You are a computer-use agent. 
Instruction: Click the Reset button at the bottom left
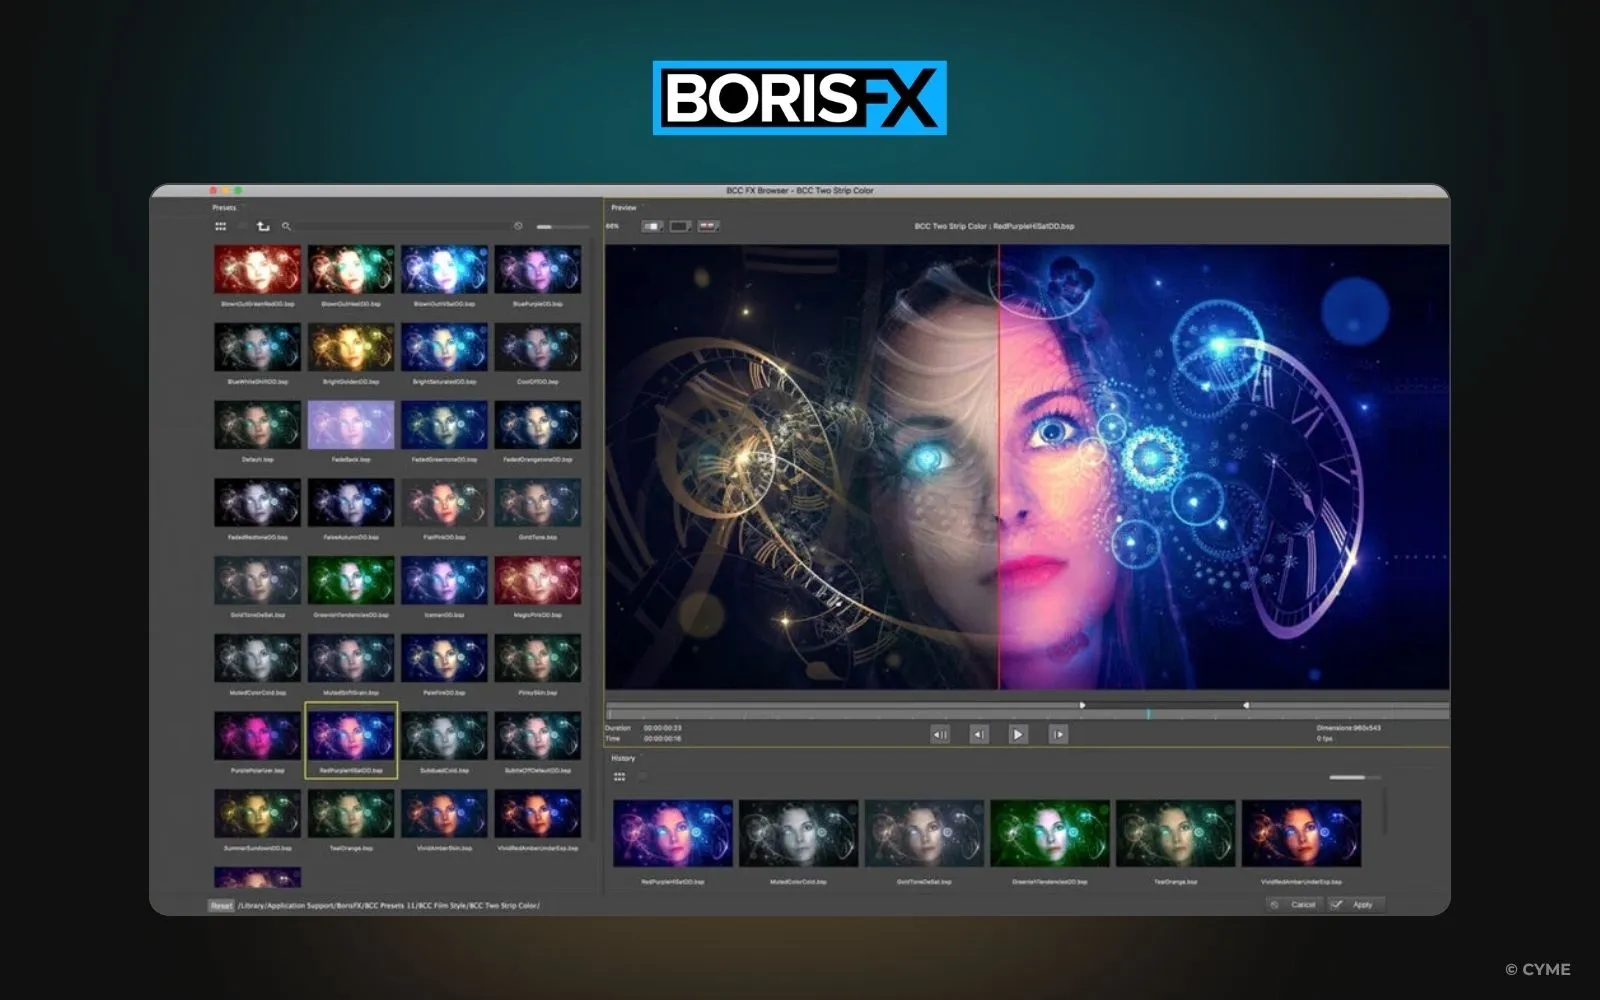(219, 904)
